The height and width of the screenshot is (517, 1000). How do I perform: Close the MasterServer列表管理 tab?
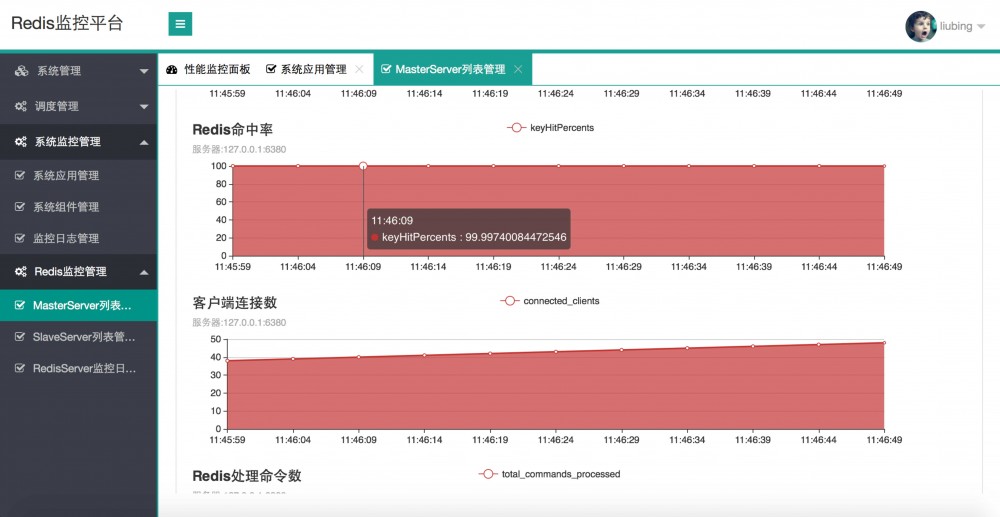[518, 69]
